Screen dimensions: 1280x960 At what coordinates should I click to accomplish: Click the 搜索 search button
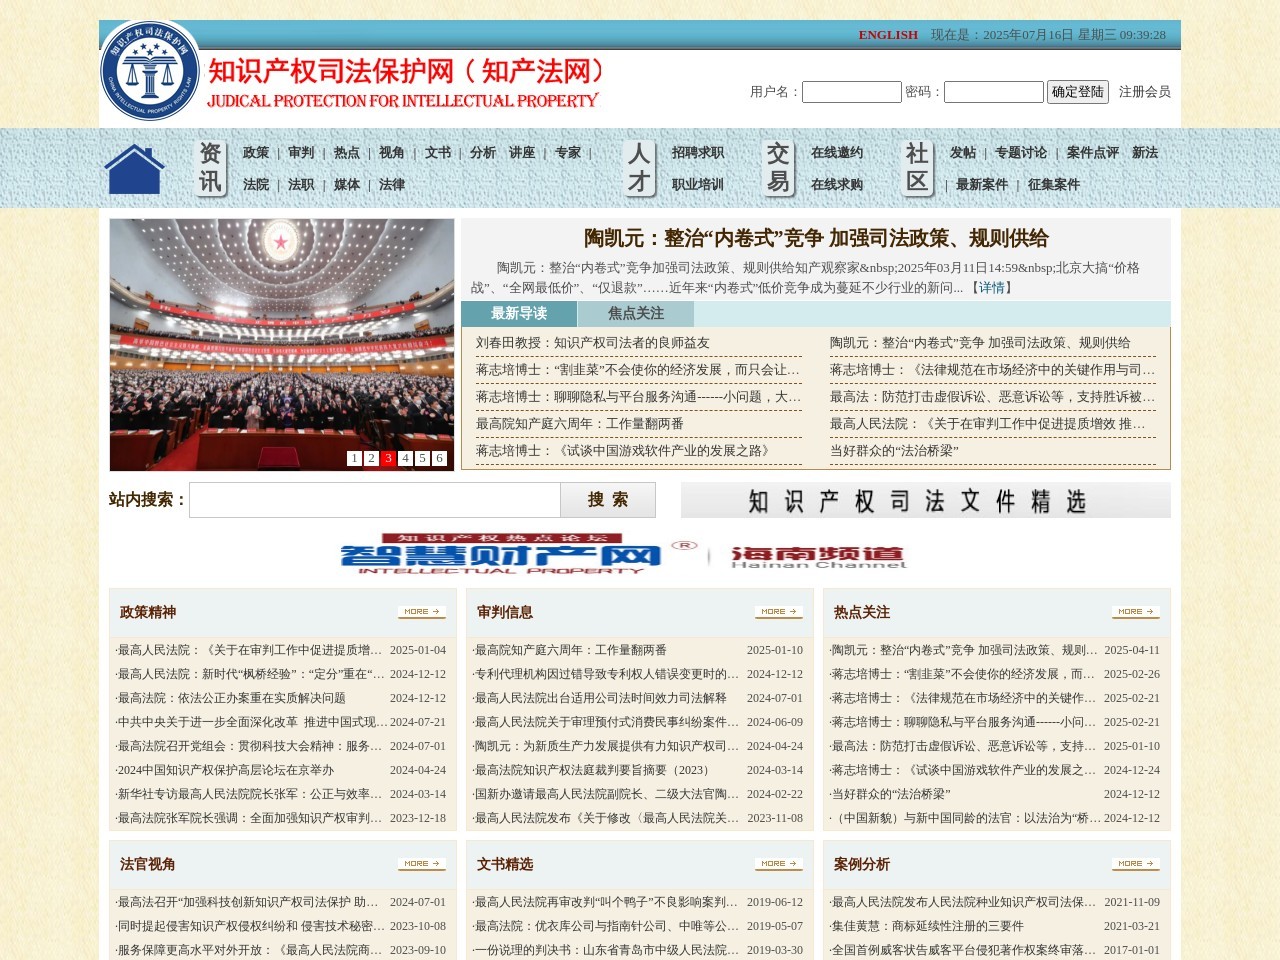pos(608,500)
